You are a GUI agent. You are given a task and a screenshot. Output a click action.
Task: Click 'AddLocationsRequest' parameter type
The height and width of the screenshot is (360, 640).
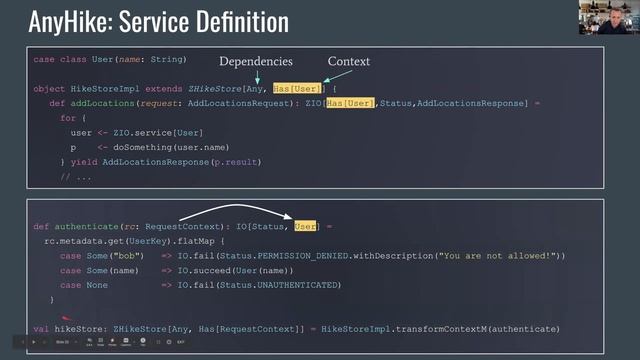point(238,103)
